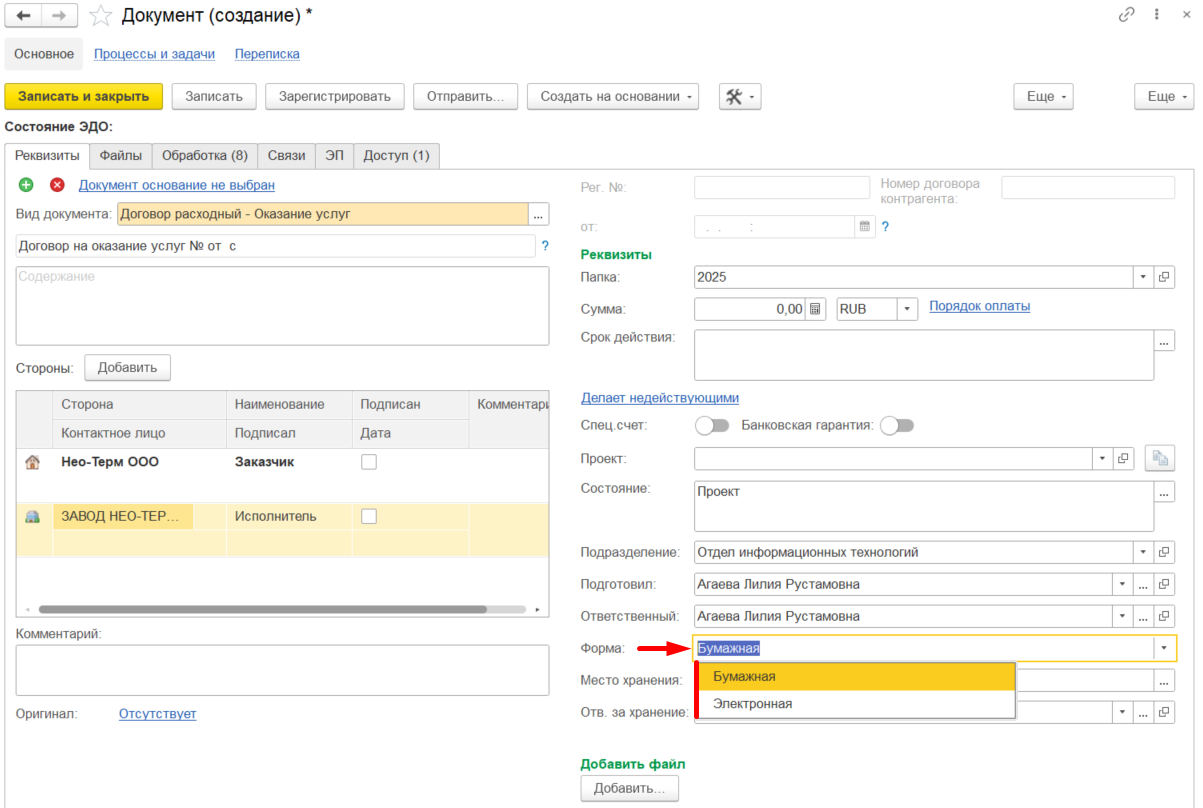Open the Подразделение item with its open icon
The height and width of the screenshot is (808, 1203).
coord(1165,552)
